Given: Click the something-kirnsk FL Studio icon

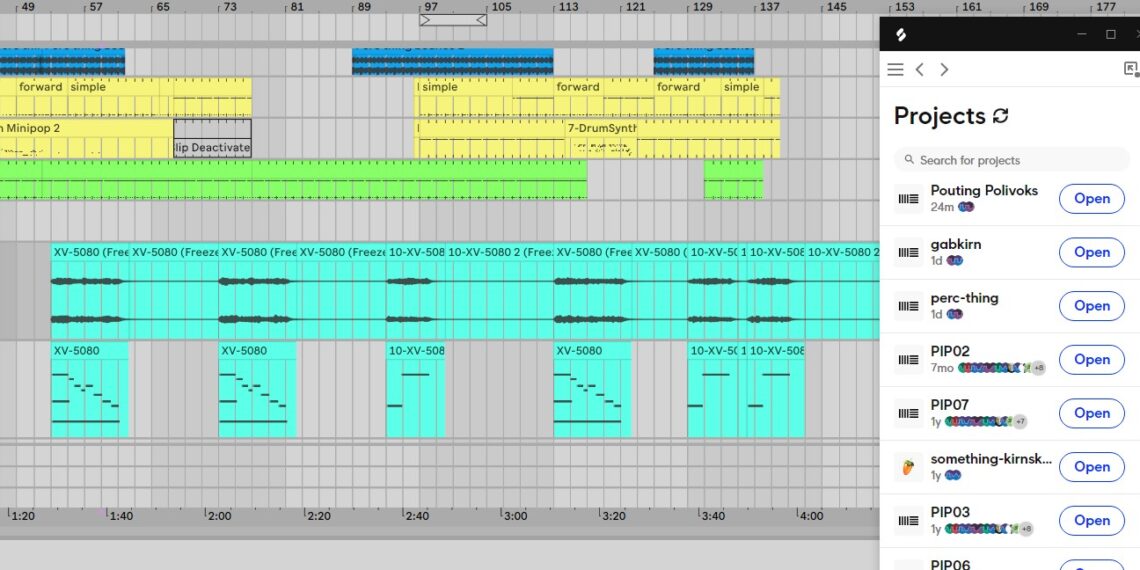Looking at the screenshot, I should pos(909,467).
